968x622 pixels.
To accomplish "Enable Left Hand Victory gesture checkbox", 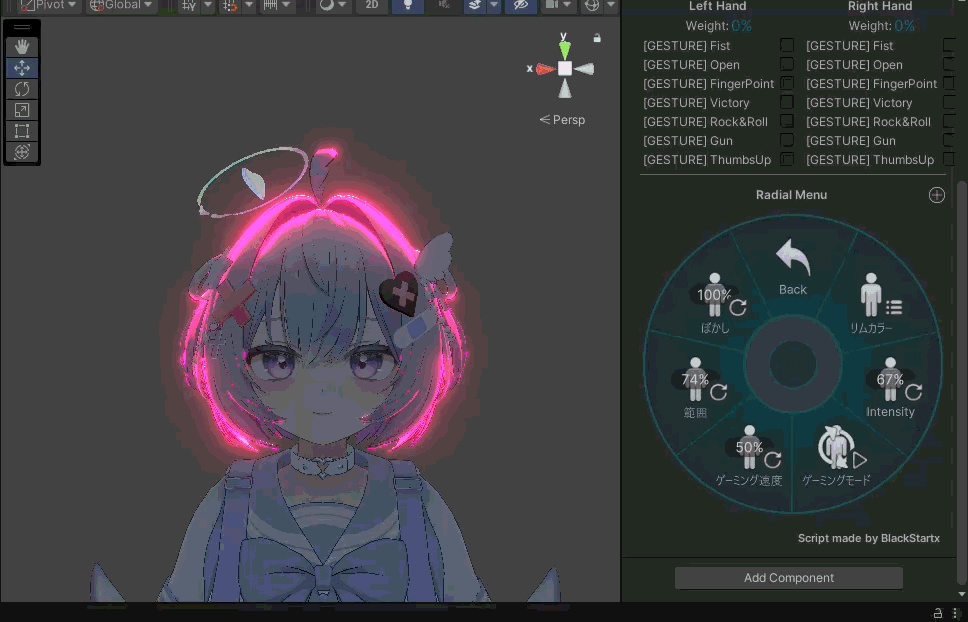I will (x=786, y=102).
